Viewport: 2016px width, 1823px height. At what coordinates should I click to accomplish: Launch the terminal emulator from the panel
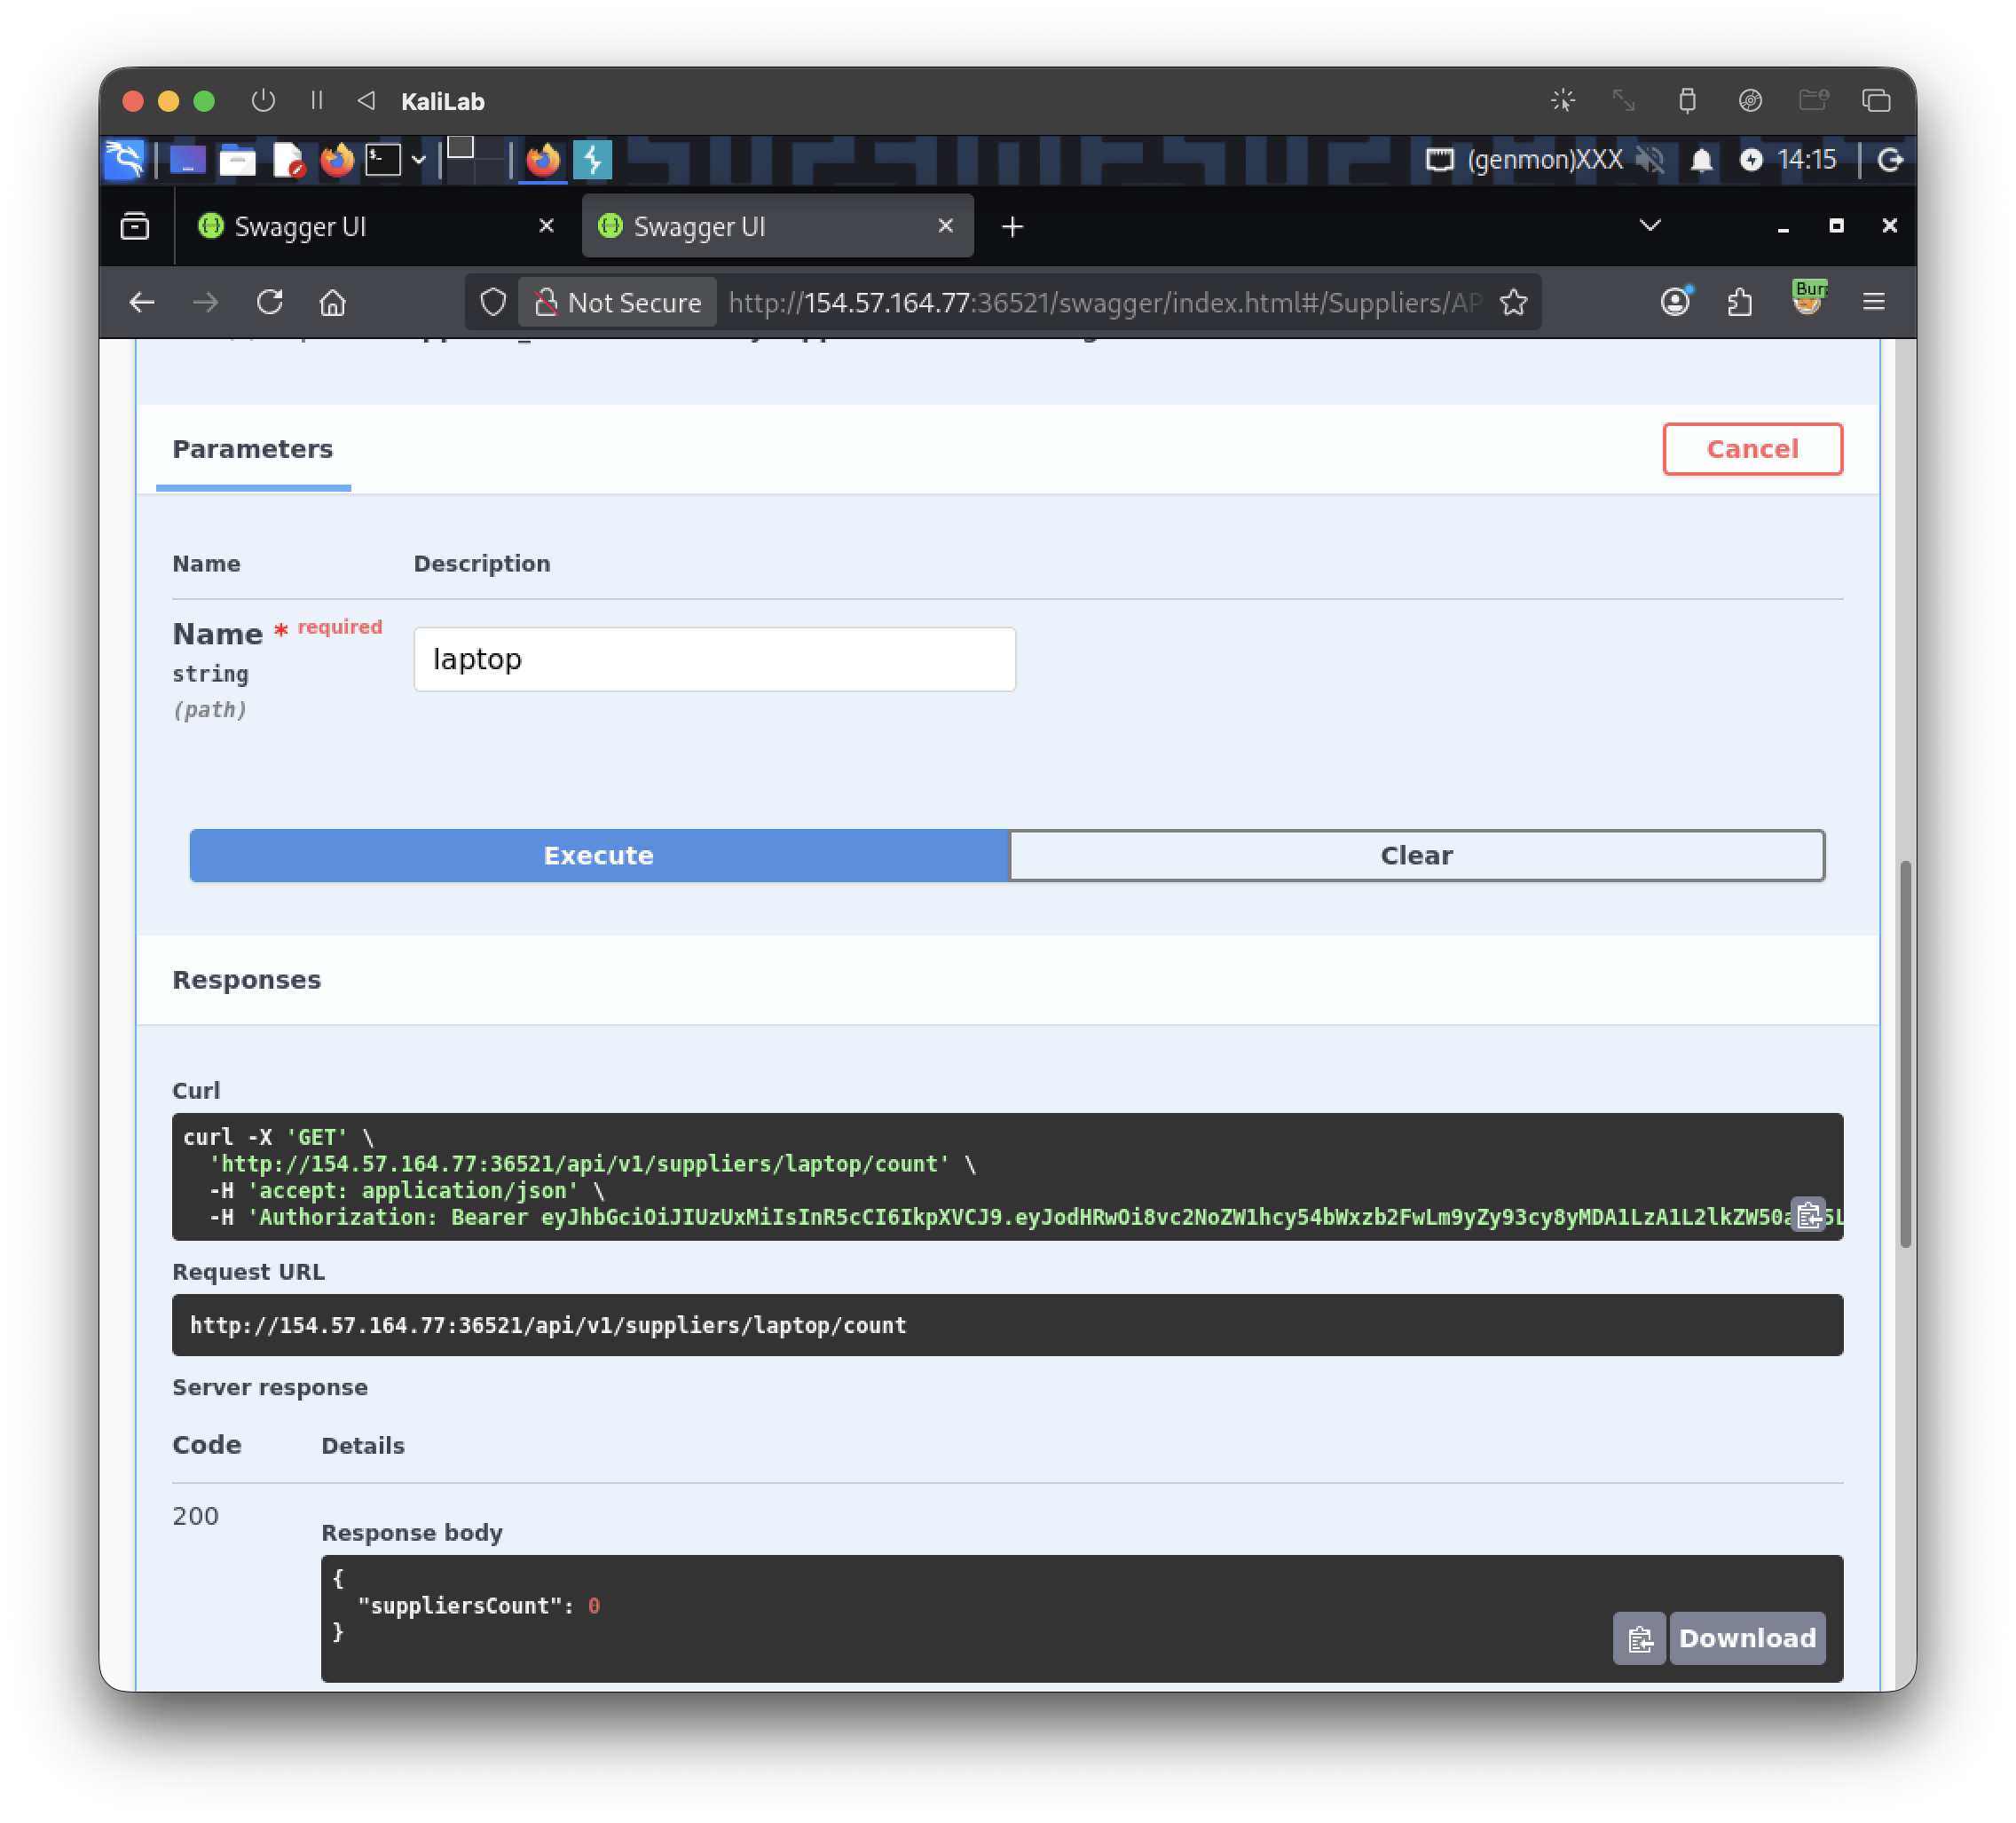point(383,160)
